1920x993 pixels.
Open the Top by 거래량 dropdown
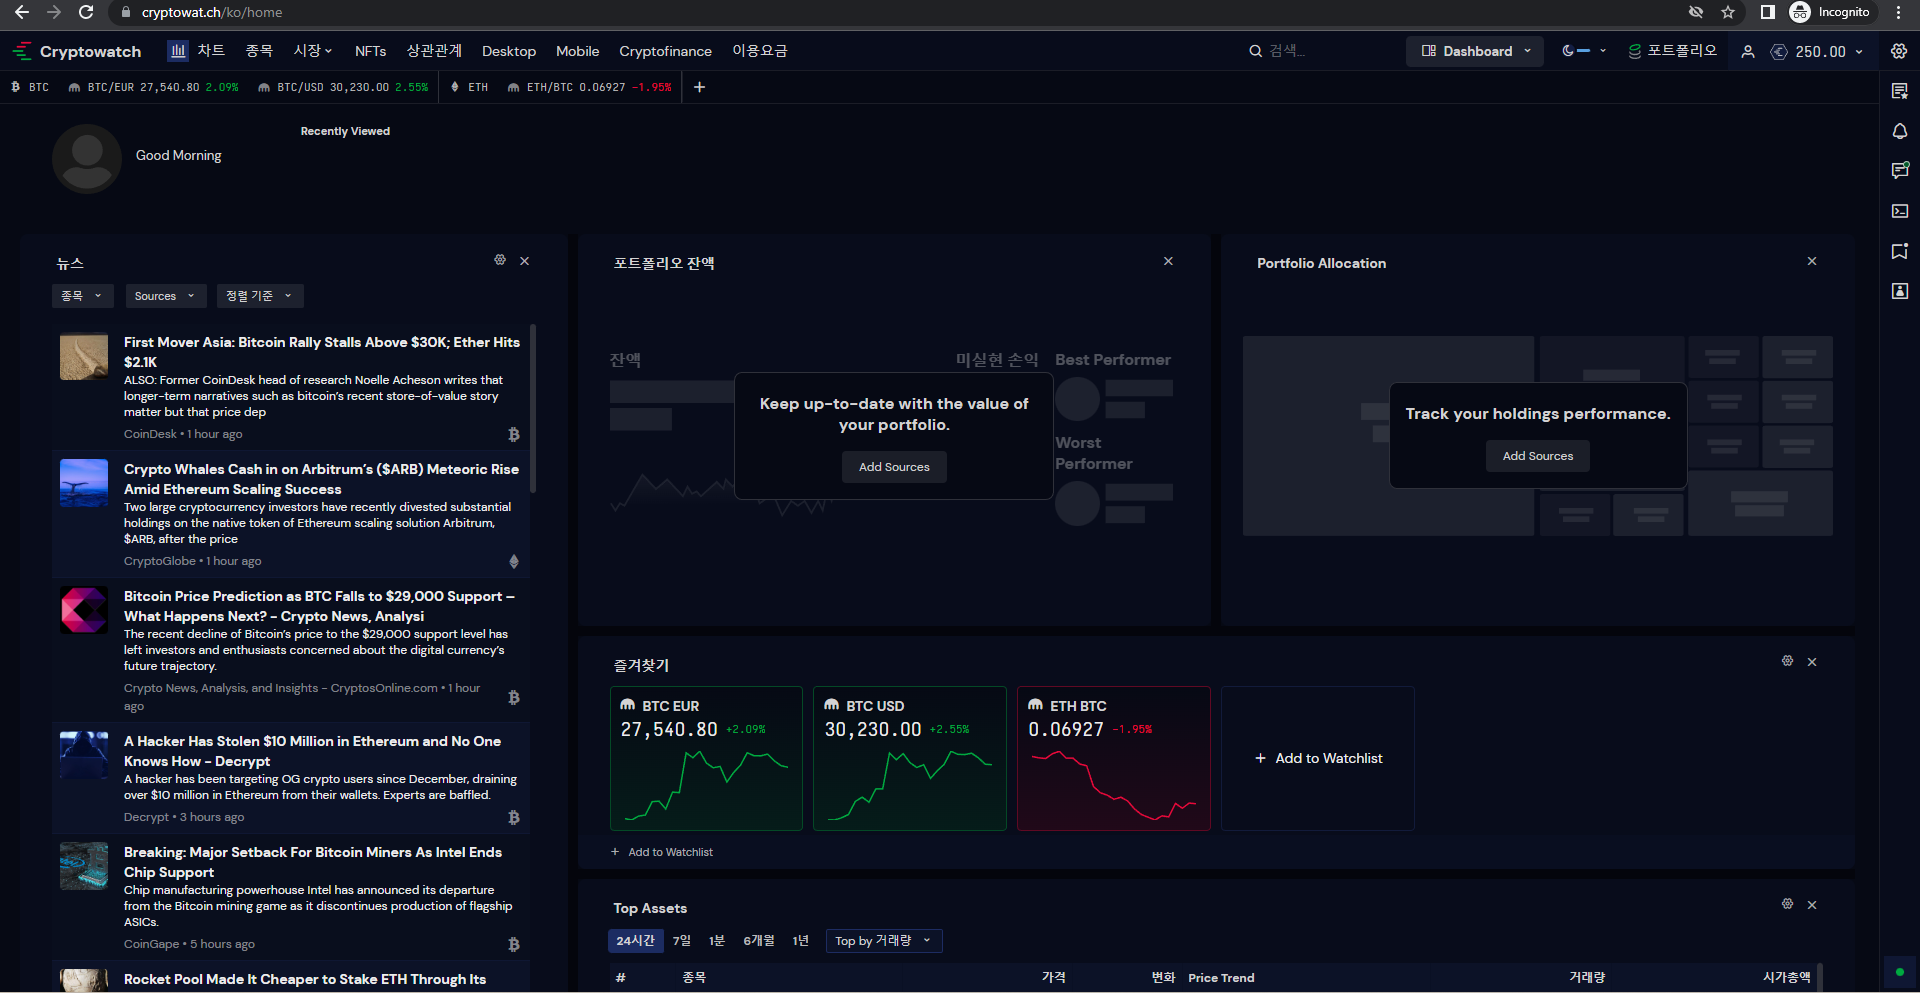click(x=884, y=941)
